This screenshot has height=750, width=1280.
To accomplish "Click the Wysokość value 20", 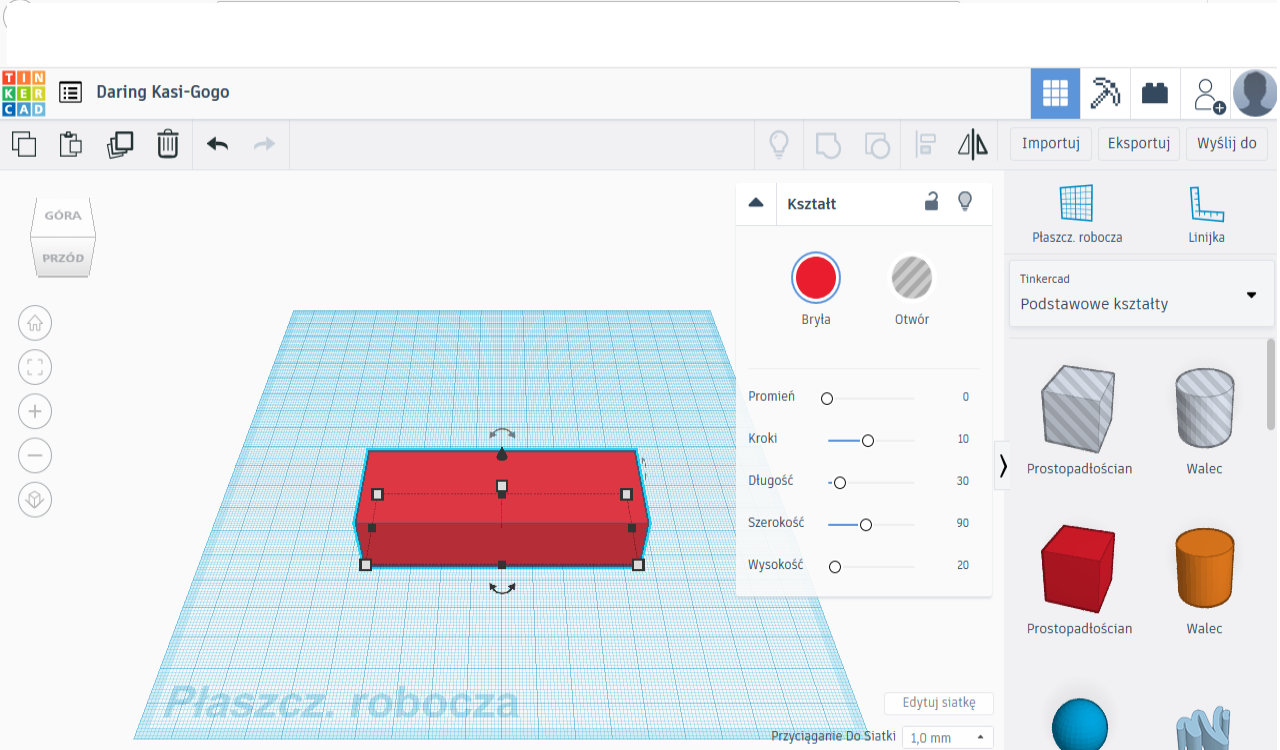I will 963,565.
